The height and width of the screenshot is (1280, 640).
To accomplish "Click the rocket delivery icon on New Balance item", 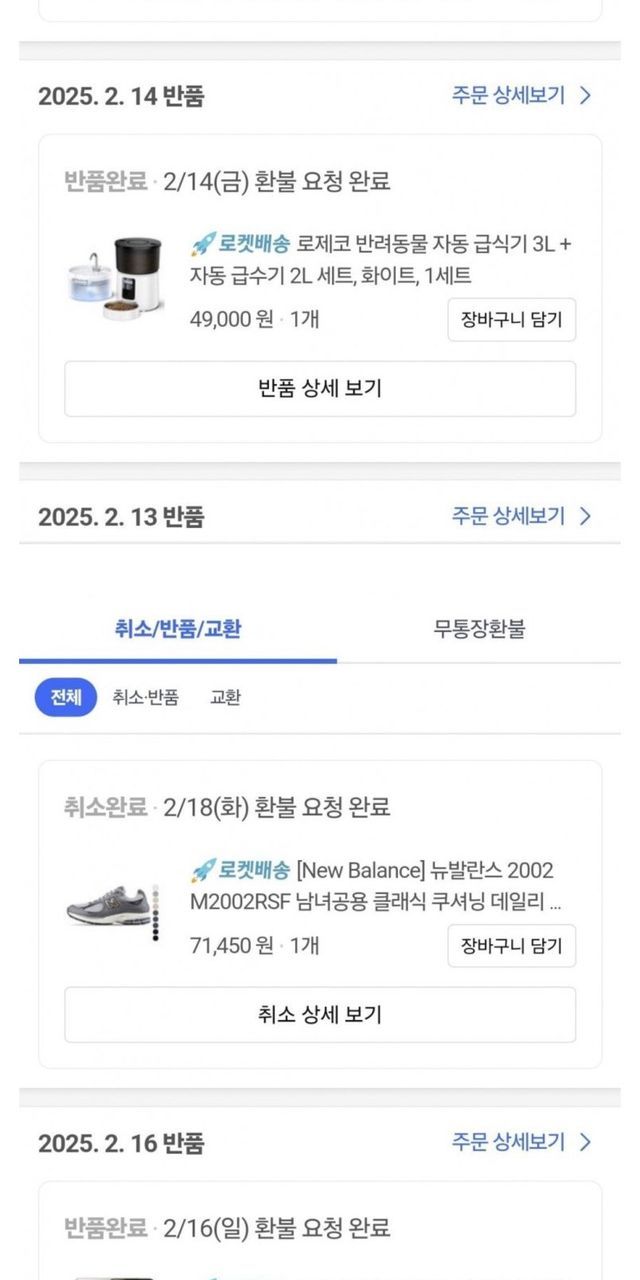I will click(203, 870).
